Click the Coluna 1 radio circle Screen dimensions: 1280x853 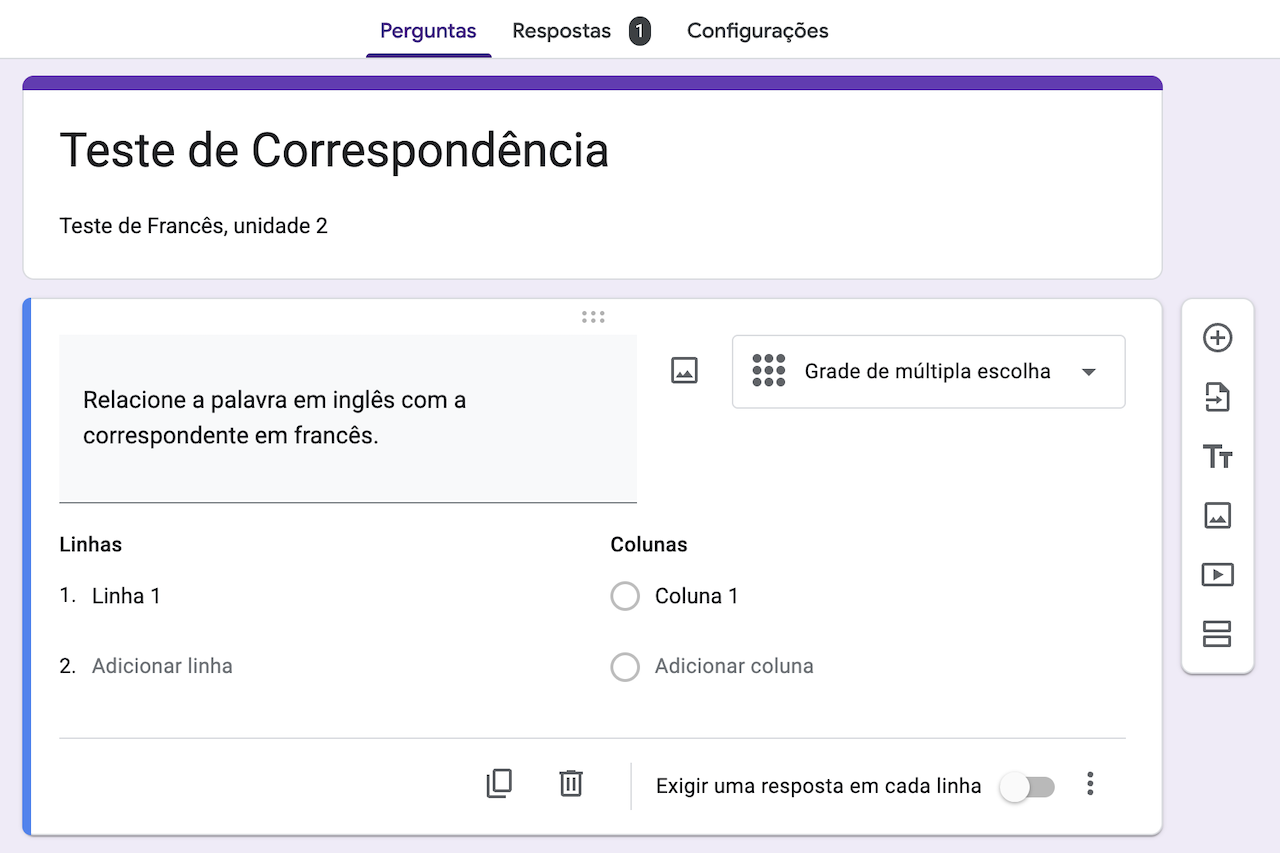[x=625, y=597]
